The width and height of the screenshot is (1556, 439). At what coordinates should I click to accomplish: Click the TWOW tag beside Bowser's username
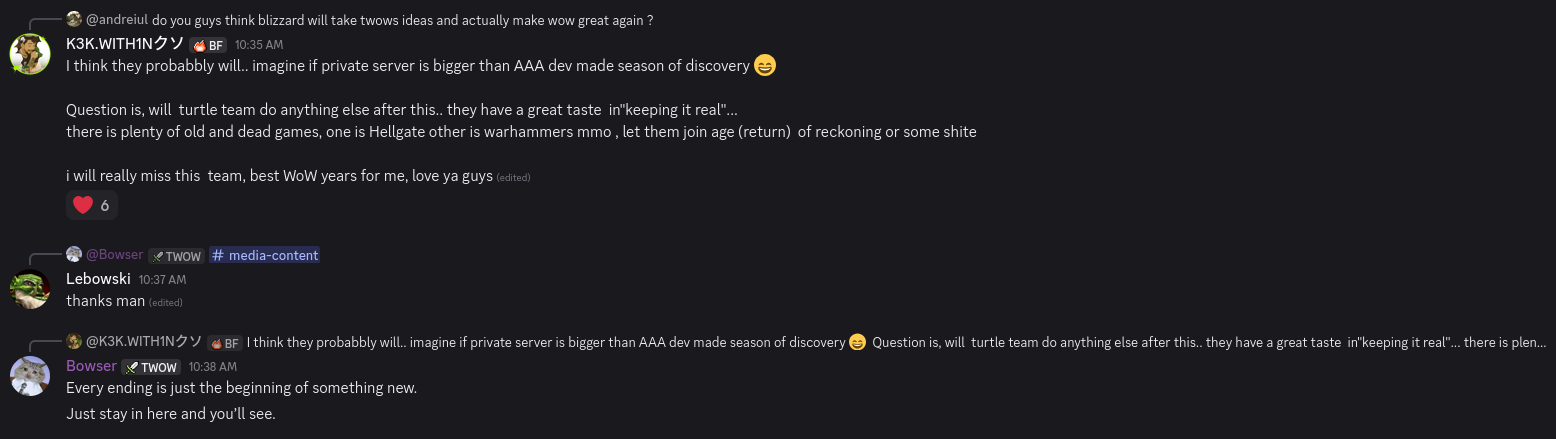coord(151,367)
